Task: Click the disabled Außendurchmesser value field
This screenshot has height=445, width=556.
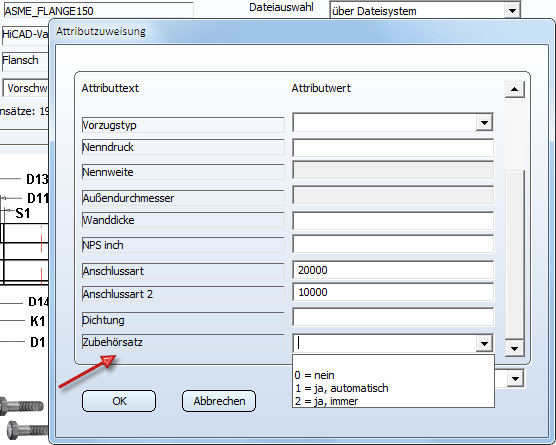Action: point(393,195)
